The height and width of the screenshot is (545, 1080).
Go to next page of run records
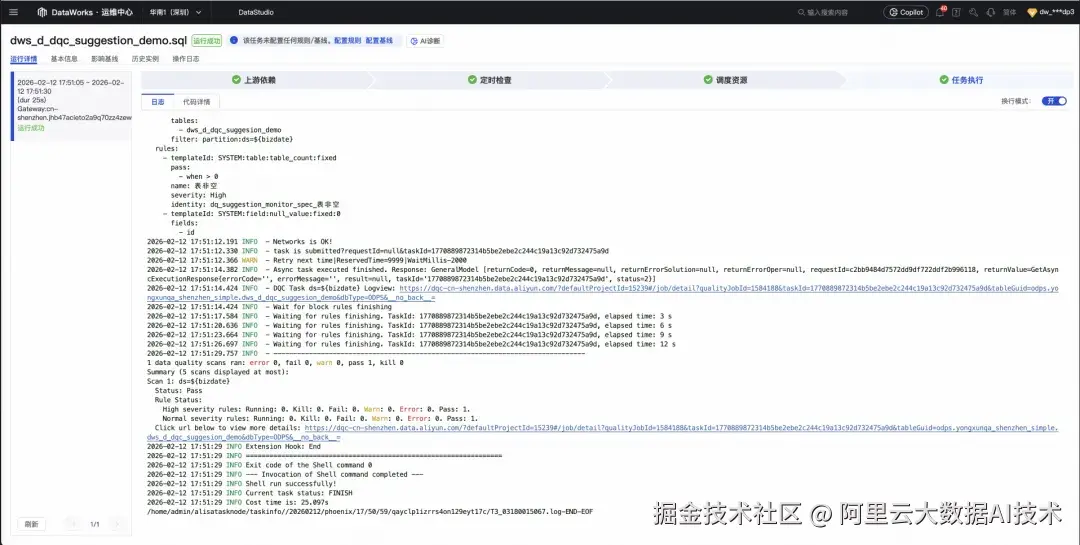point(117,524)
